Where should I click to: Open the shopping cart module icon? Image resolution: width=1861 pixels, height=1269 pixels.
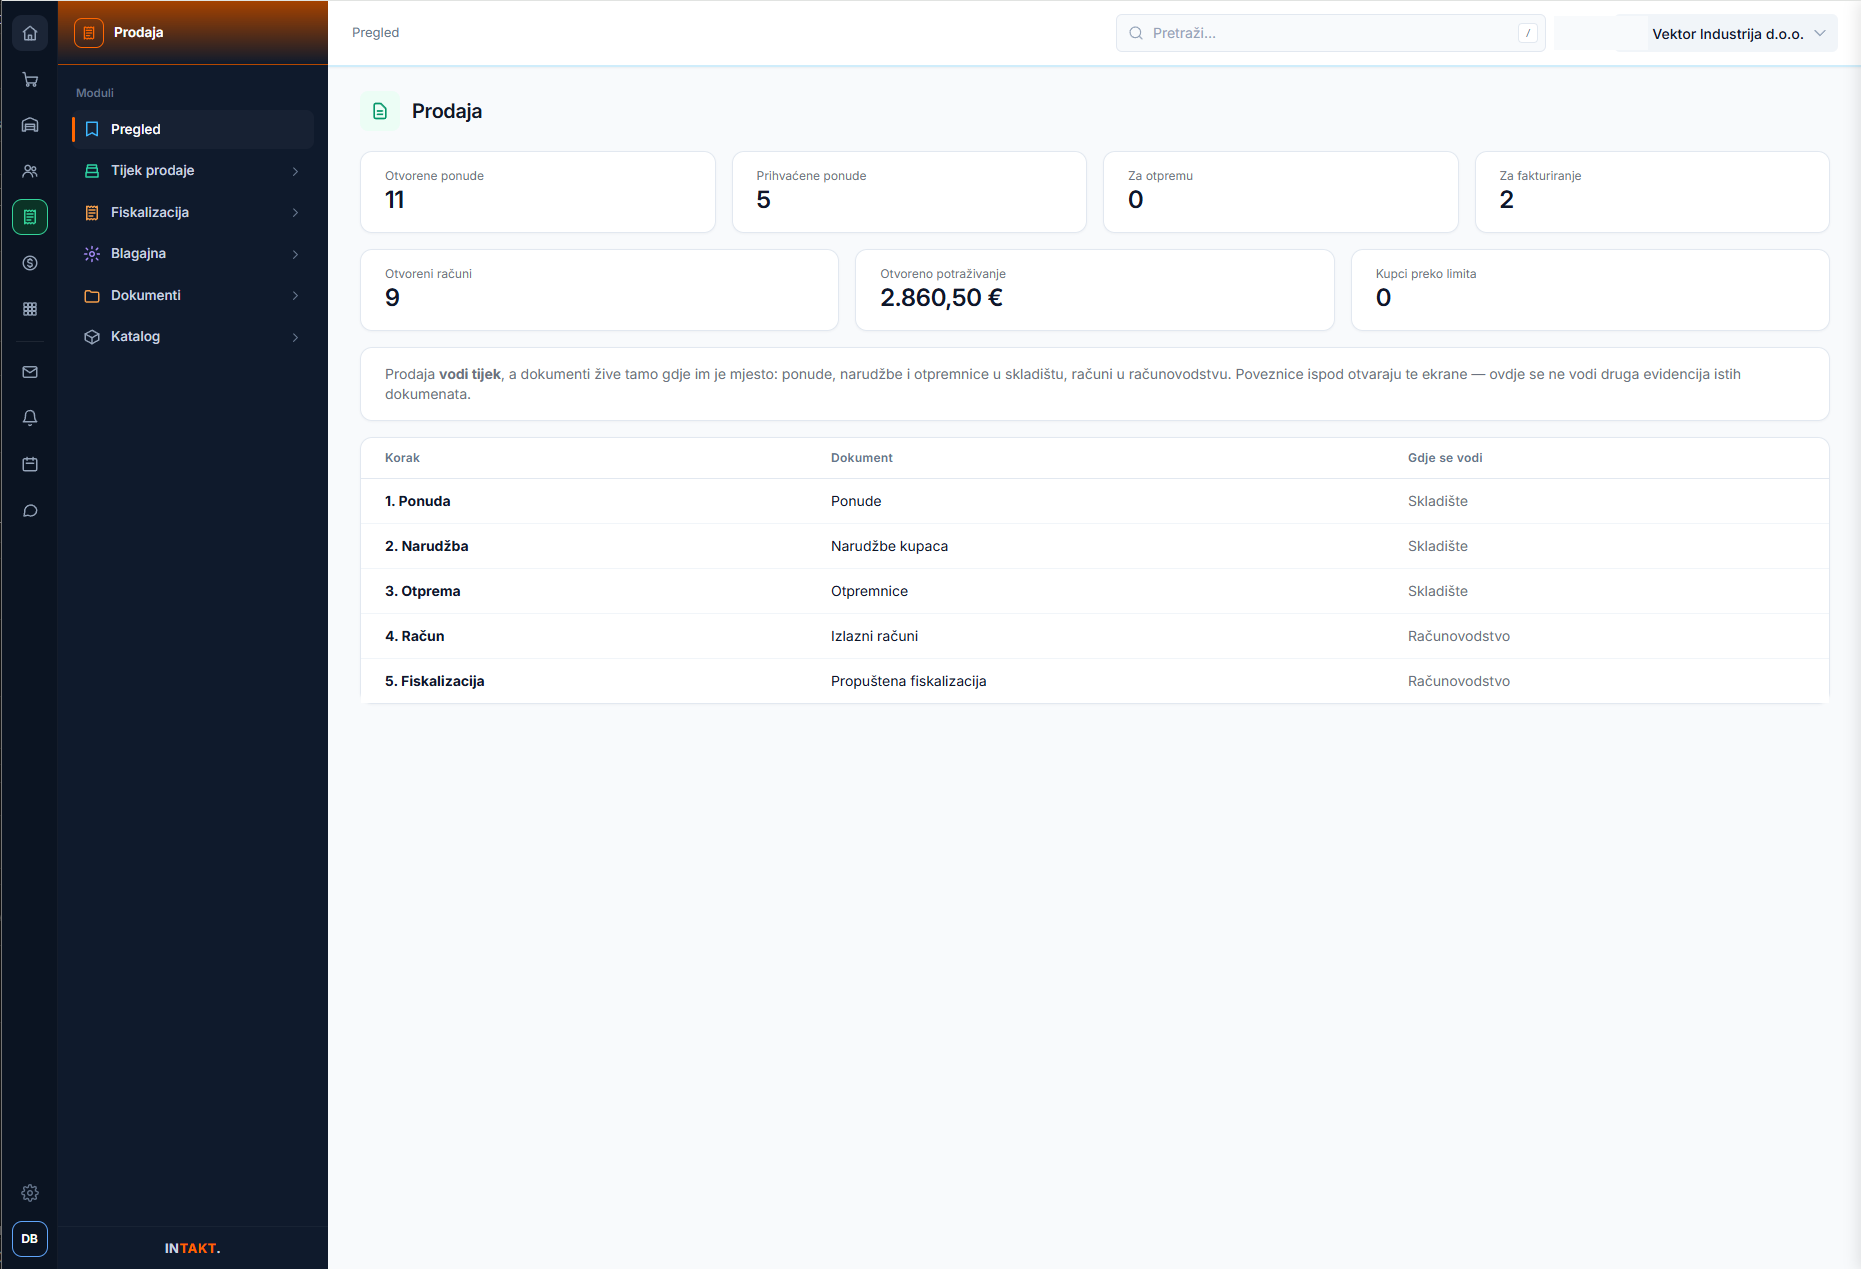click(30, 79)
